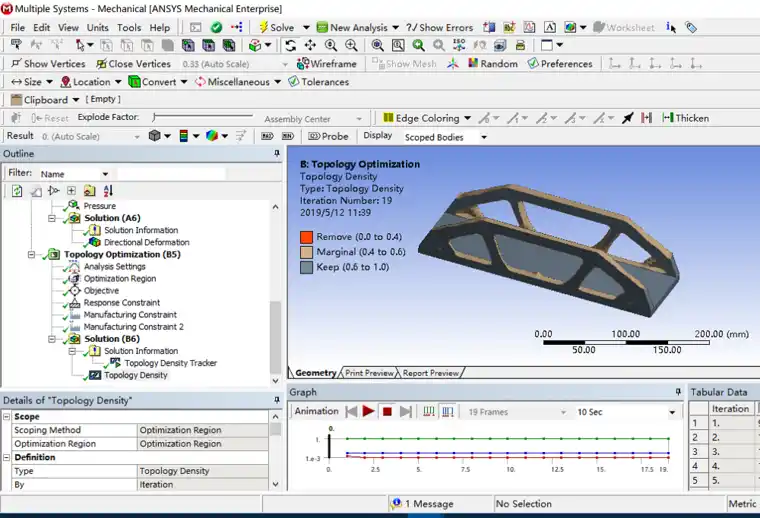Collapse the Definition section in Details
This screenshot has height=518, width=760.
7,457
